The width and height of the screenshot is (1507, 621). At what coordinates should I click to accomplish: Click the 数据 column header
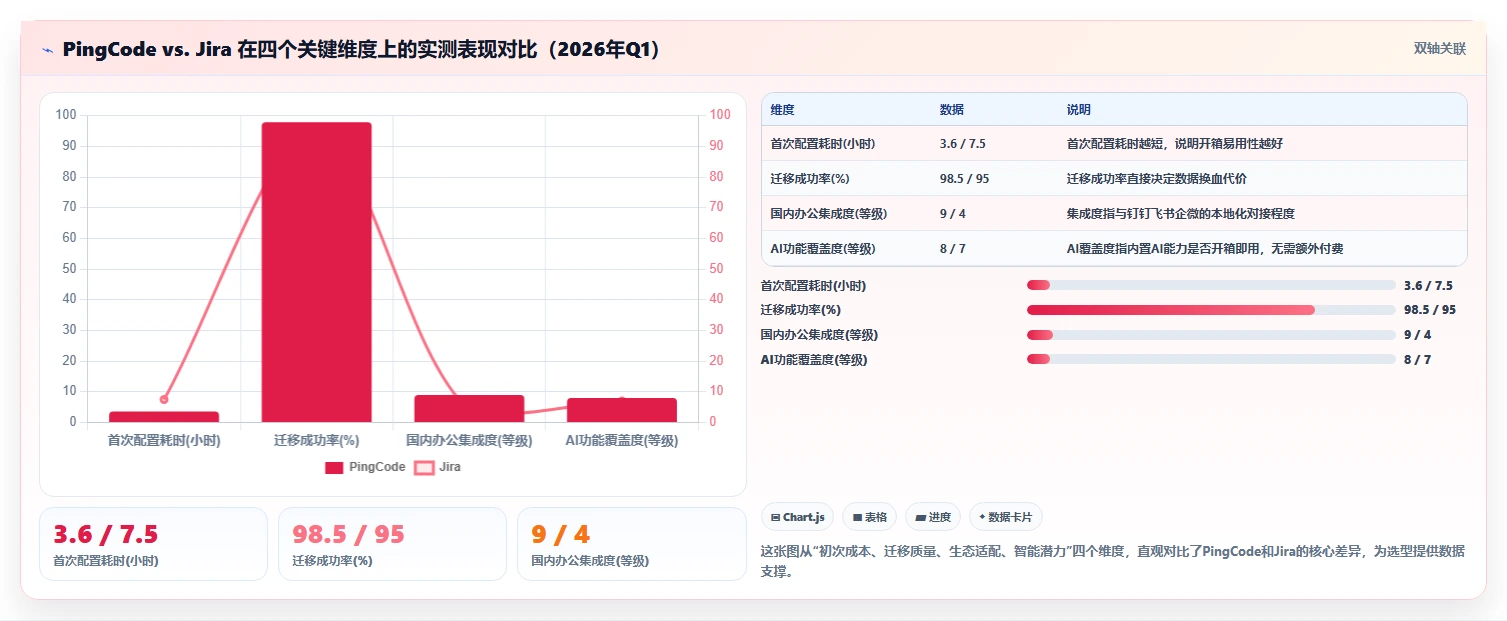(x=952, y=110)
